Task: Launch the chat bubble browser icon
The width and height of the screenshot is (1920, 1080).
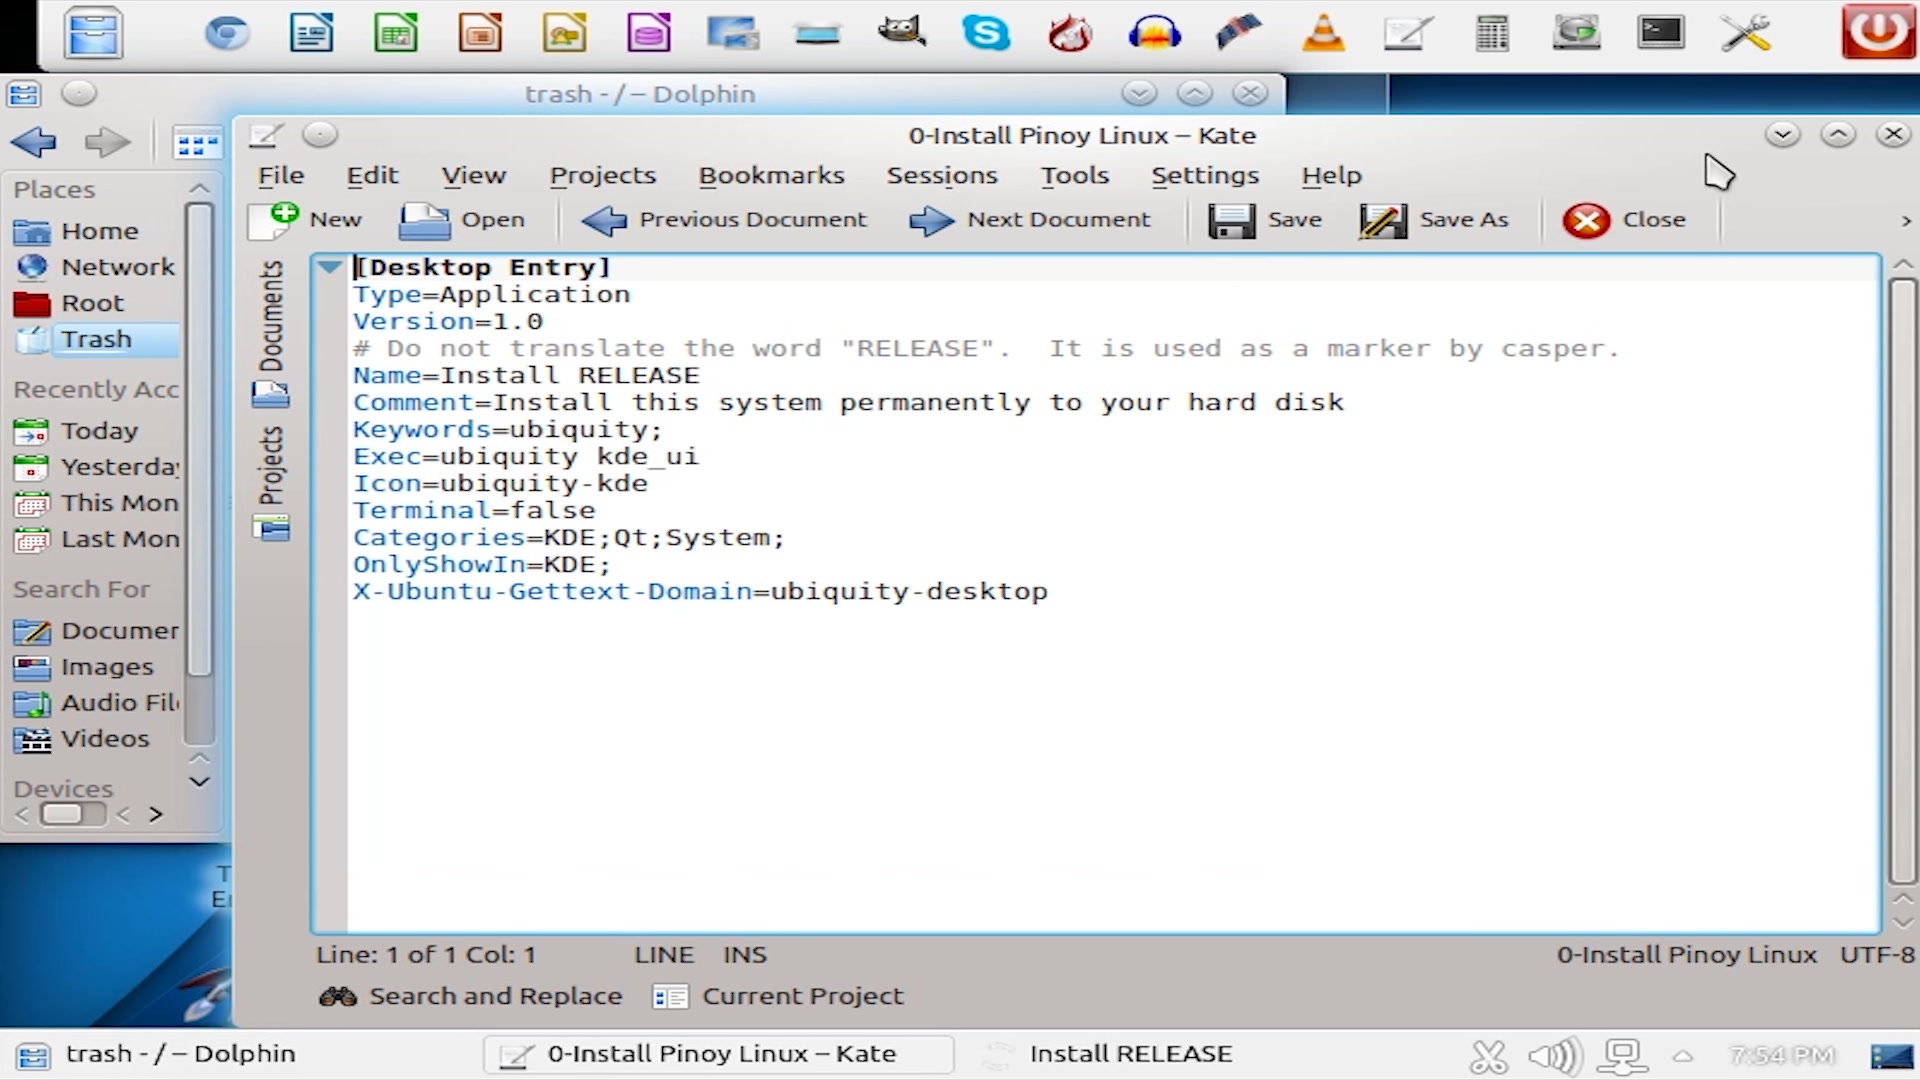Action: coord(227,34)
